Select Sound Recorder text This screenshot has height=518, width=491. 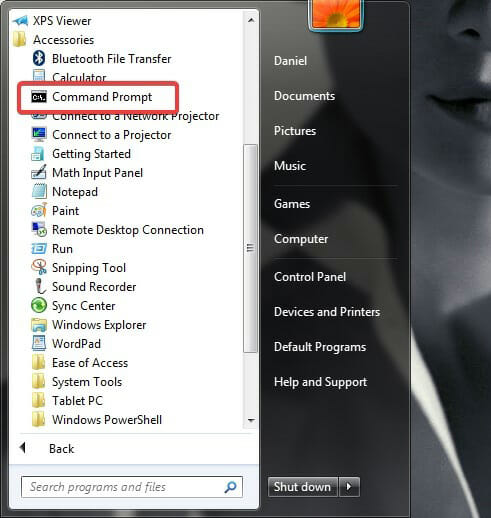(x=94, y=287)
